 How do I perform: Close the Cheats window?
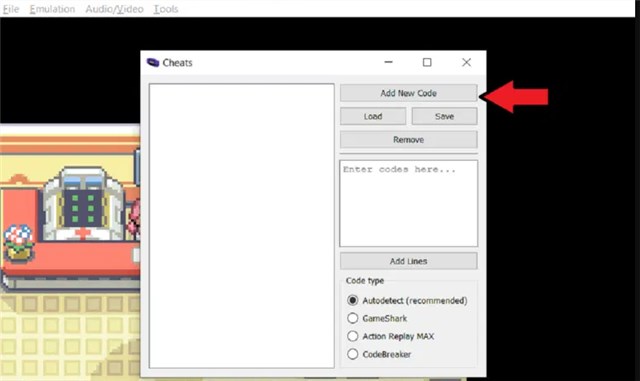[x=467, y=62]
